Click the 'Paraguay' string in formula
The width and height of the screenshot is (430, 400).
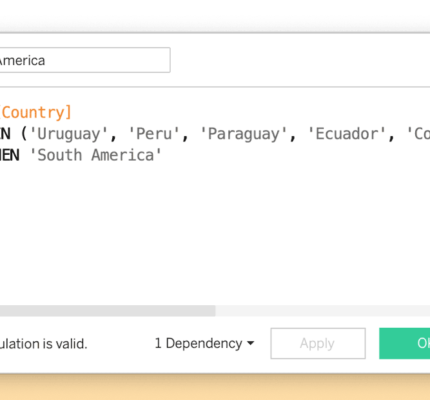click(x=243, y=134)
